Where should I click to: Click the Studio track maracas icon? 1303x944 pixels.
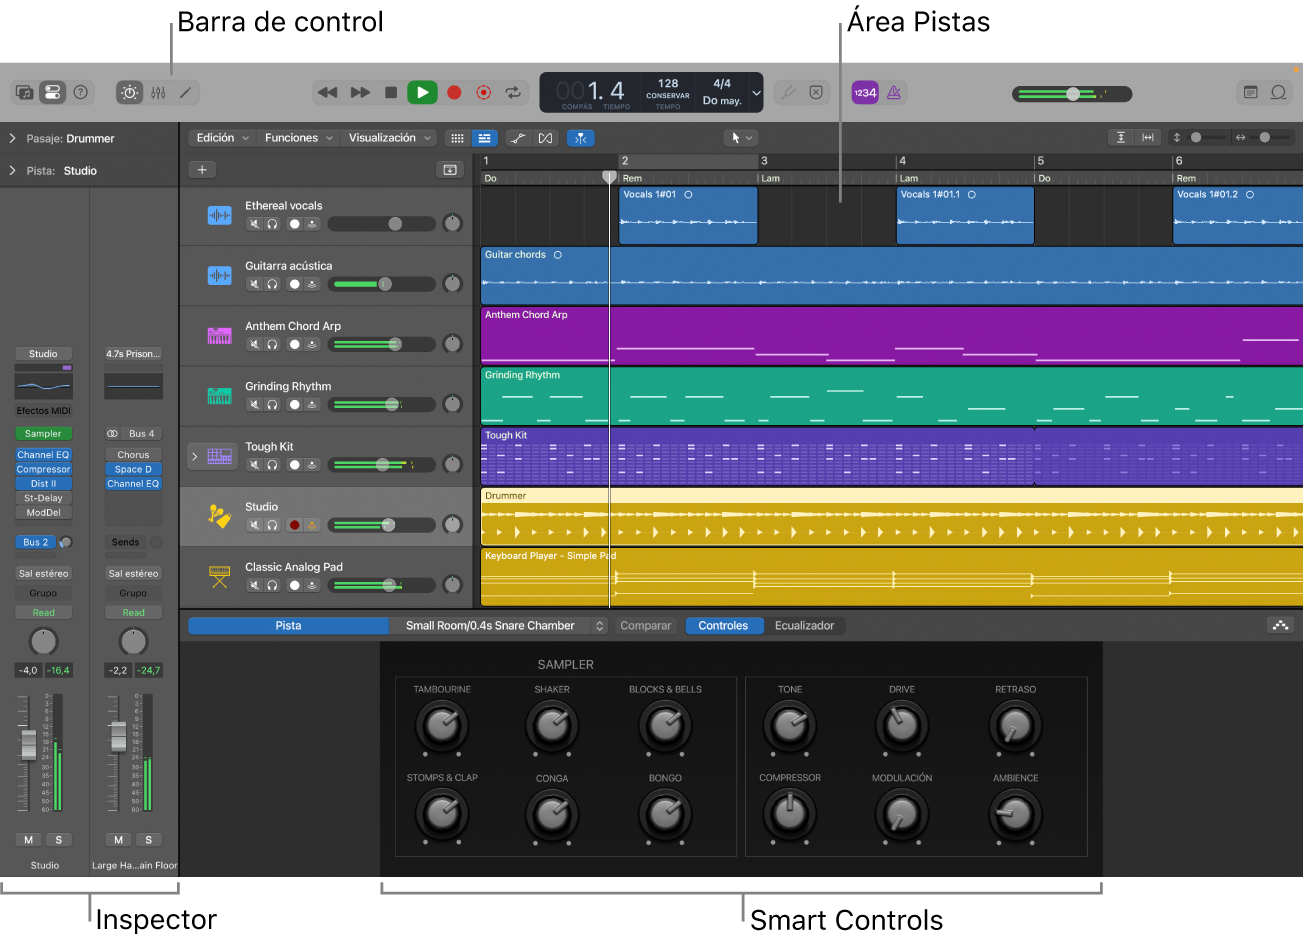pos(218,515)
